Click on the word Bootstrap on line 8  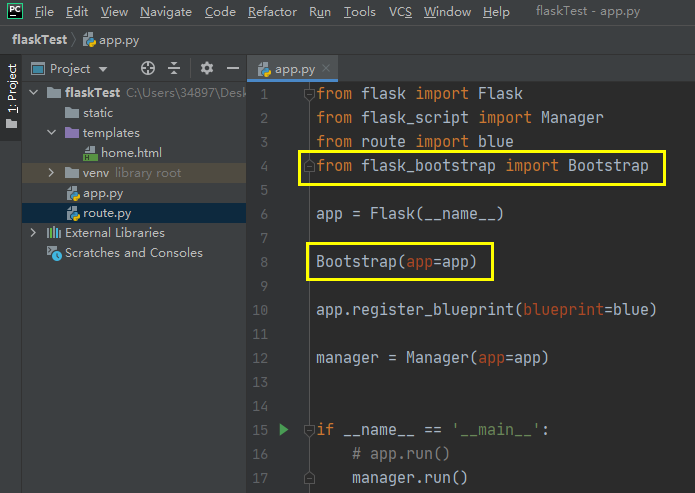[356, 262]
